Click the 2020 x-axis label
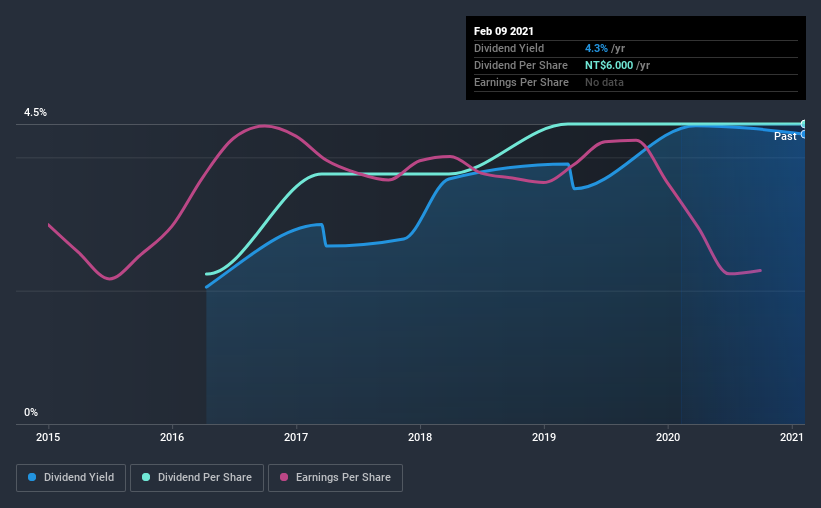The width and height of the screenshot is (821, 508). pyautogui.click(x=668, y=437)
